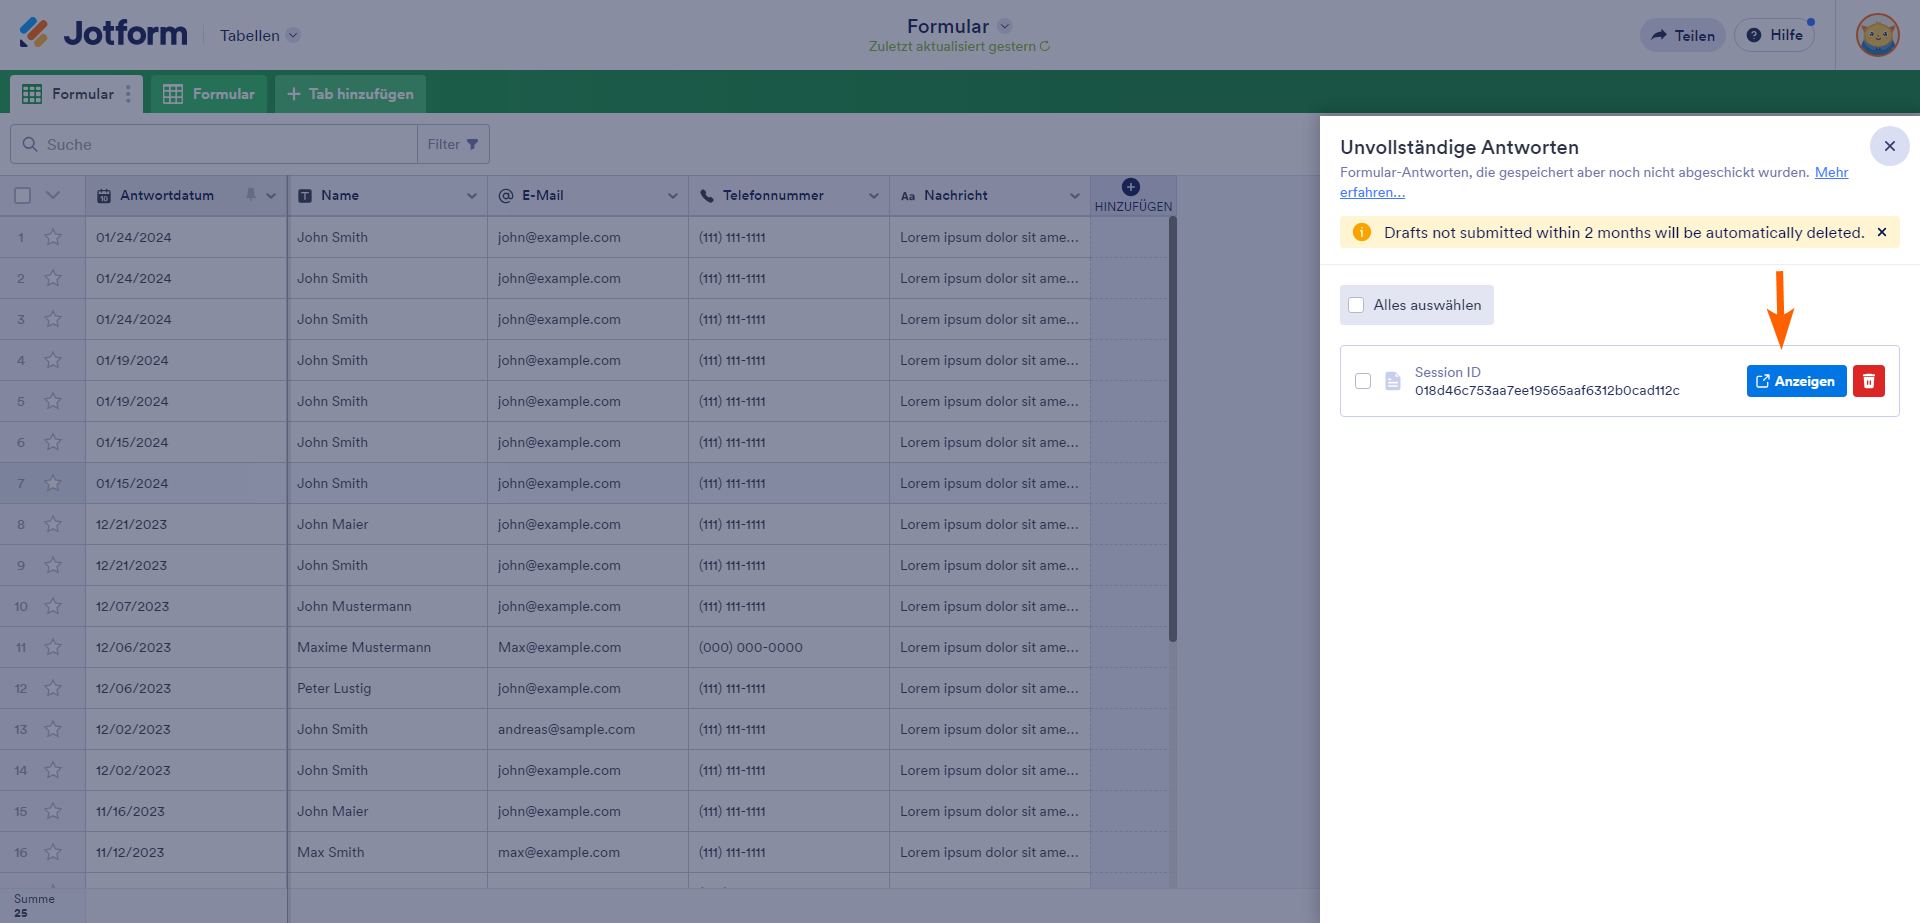Image resolution: width=1920 pixels, height=923 pixels.
Task: Click the calendar icon in Antwortdatum header
Action: (x=104, y=196)
